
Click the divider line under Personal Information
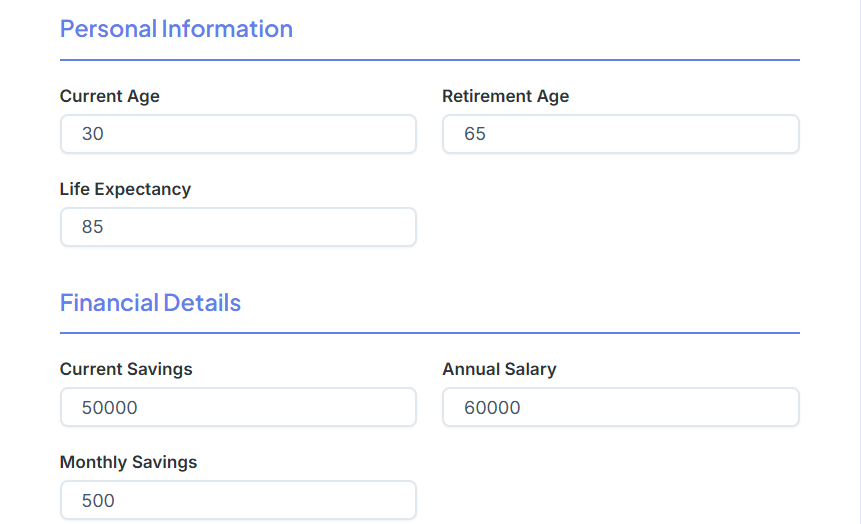[x=430, y=60]
